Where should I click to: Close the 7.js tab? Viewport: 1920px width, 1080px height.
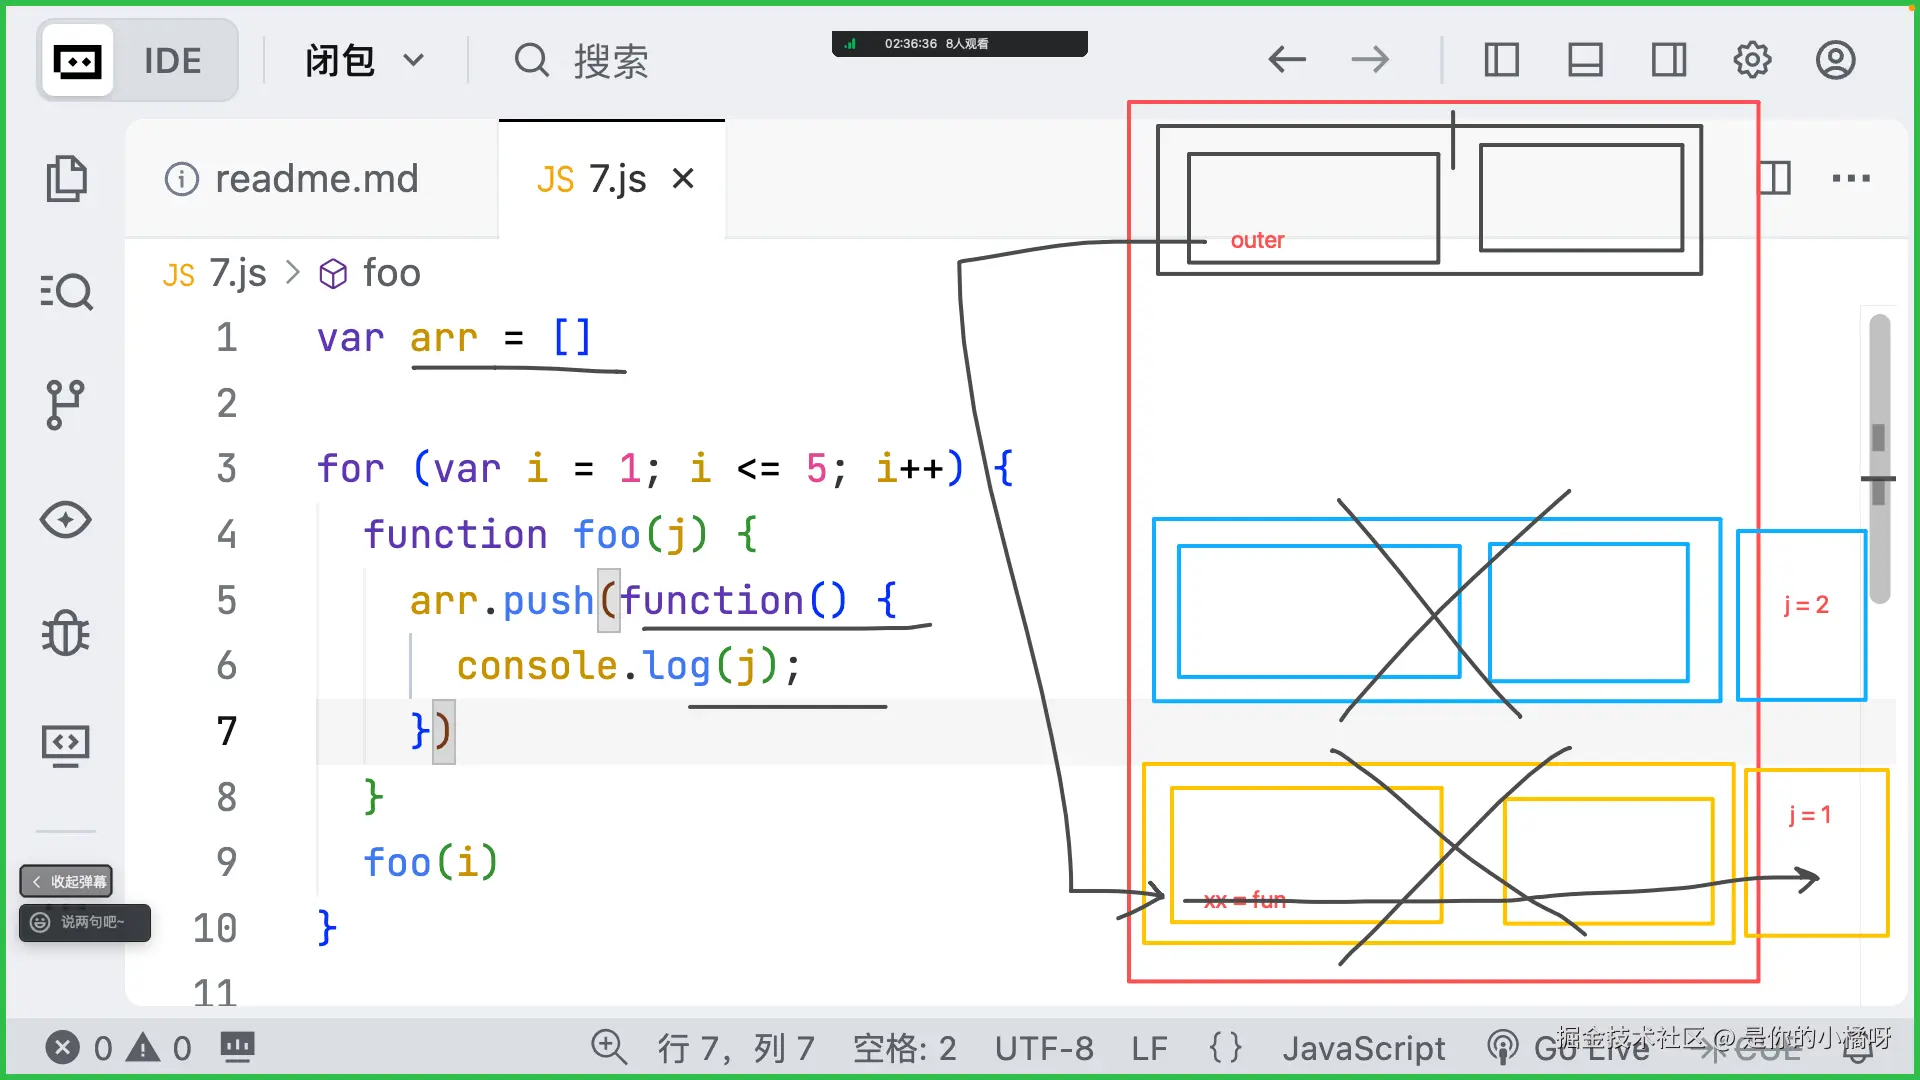[683, 179]
